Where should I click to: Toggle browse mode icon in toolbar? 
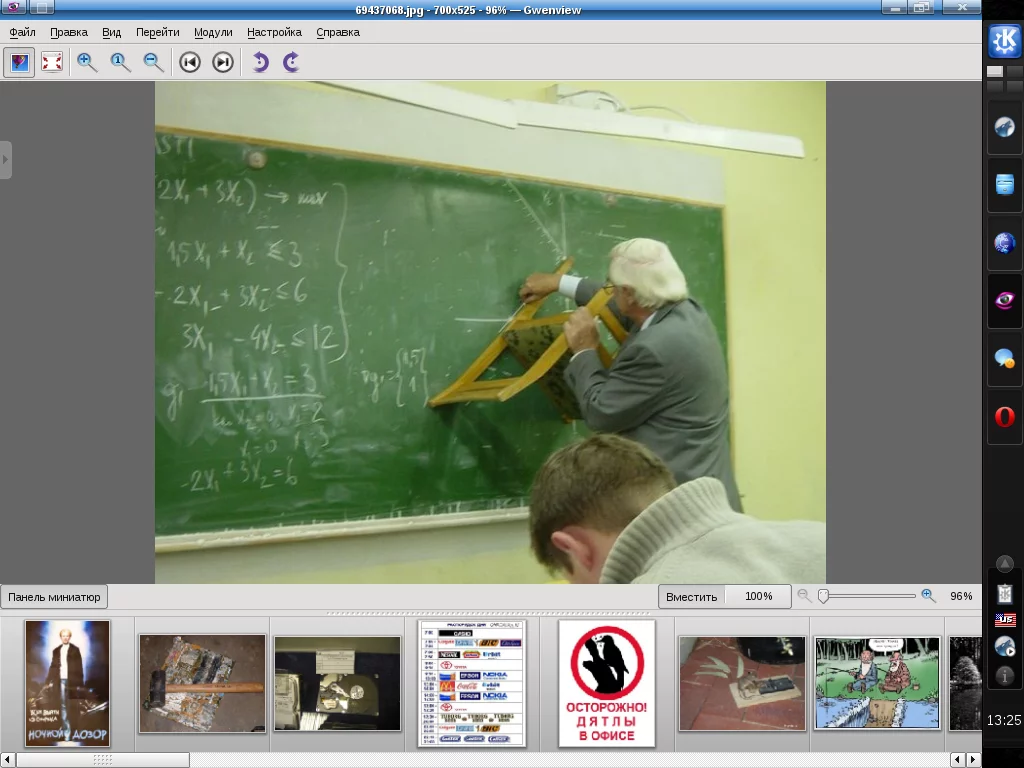click(x=19, y=62)
